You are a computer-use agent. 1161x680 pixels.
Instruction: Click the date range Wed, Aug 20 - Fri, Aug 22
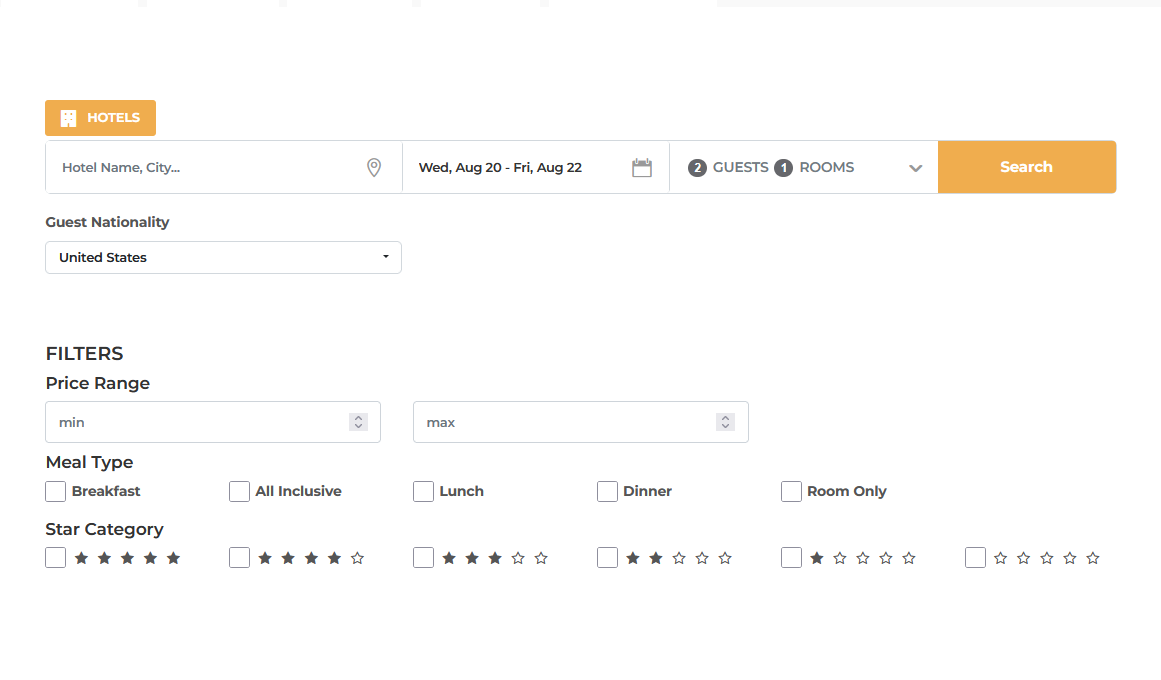click(500, 168)
